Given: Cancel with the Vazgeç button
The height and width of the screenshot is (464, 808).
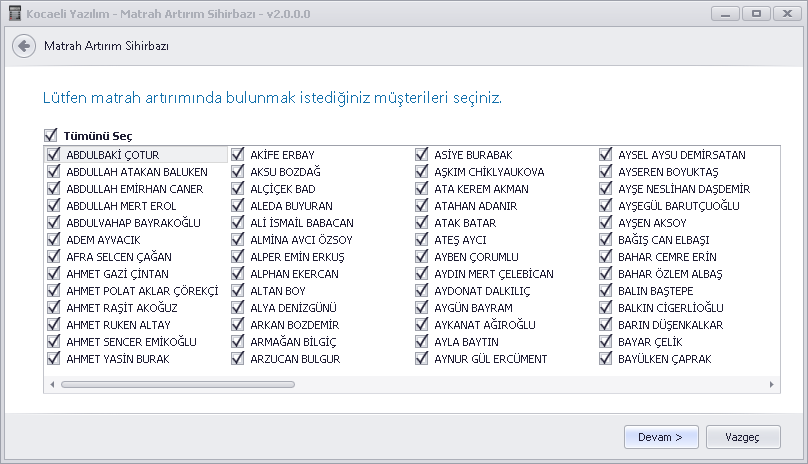Looking at the screenshot, I should [x=743, y=437].
